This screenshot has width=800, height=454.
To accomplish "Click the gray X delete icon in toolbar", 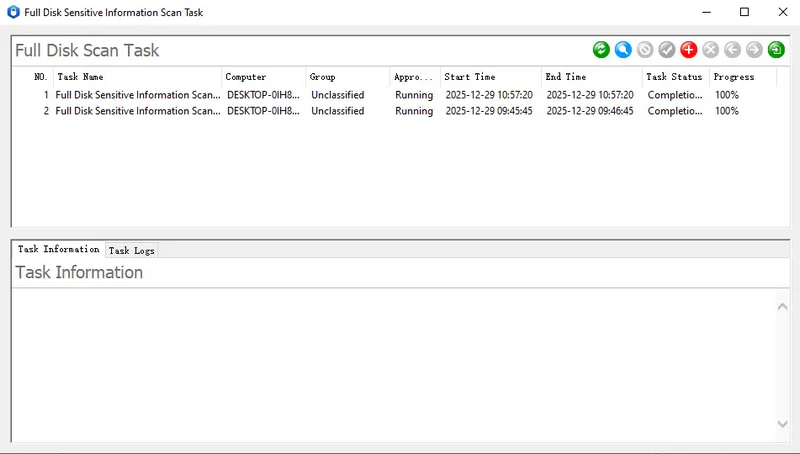I will pos(711,49).
